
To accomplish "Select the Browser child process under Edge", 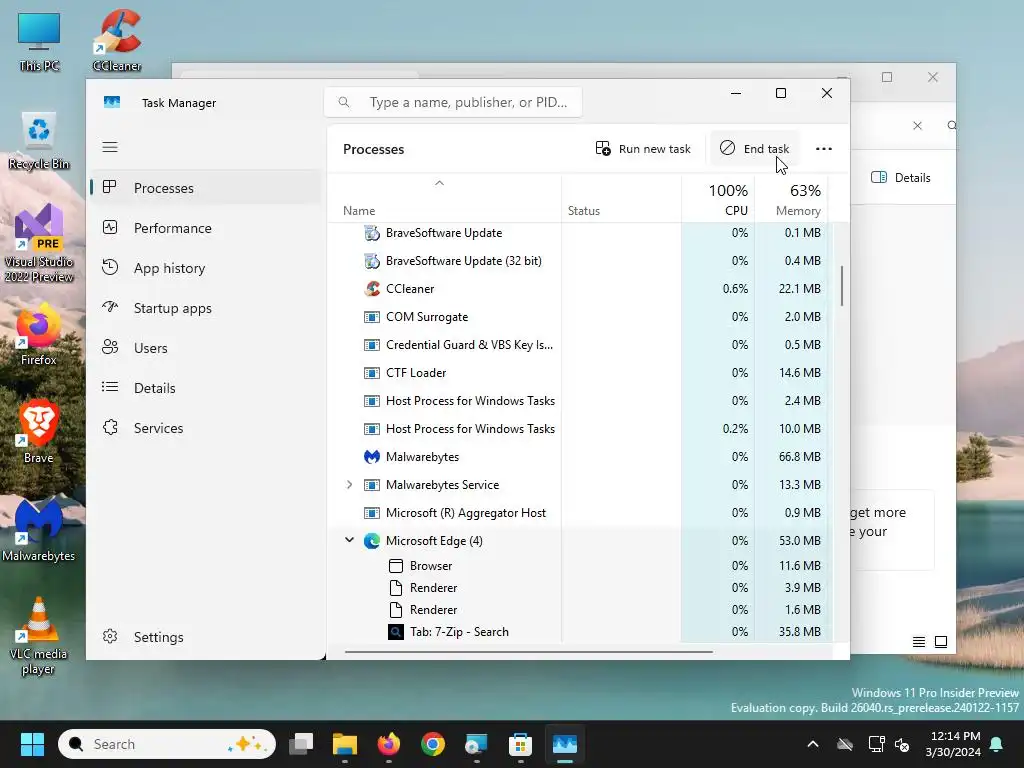I will coord(578,566).
